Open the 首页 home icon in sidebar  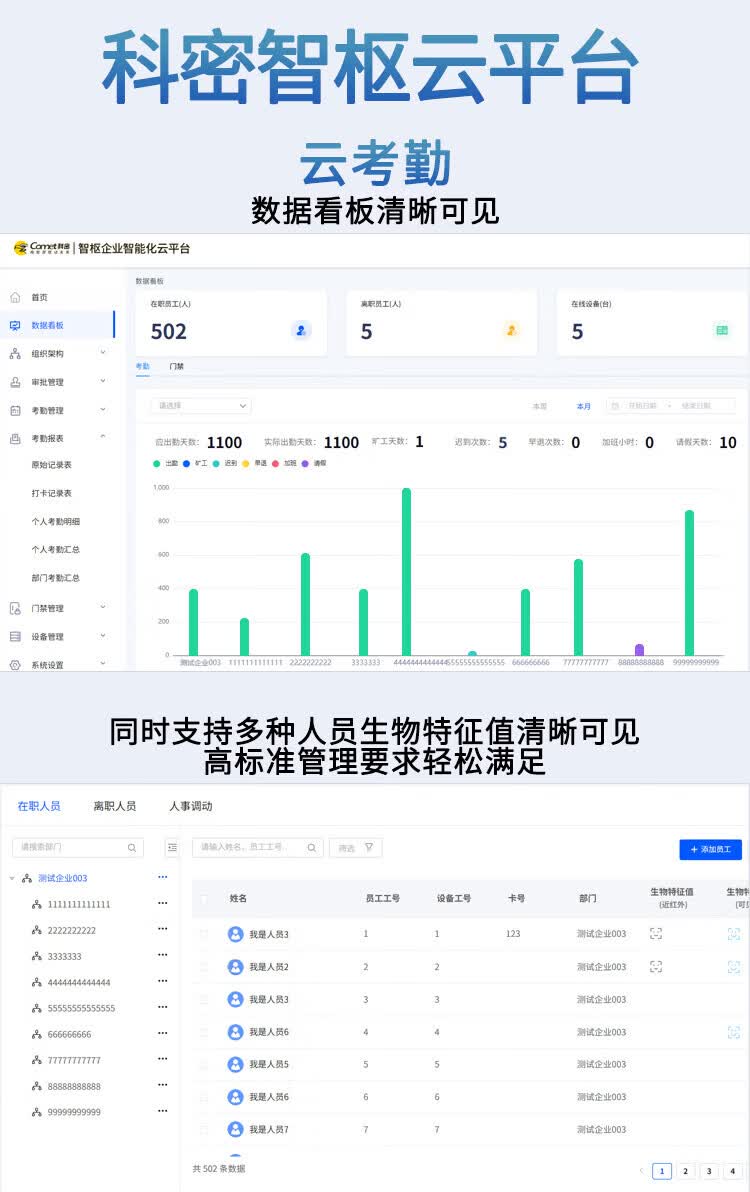15,297
